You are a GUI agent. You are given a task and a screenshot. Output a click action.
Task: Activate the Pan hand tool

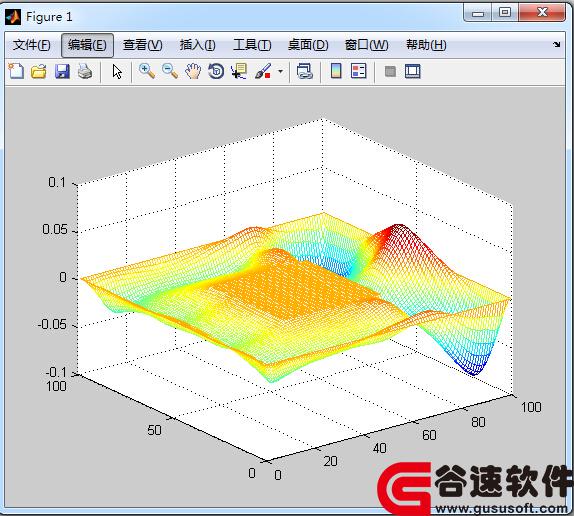pyautogui.click(x=193, y=71)
